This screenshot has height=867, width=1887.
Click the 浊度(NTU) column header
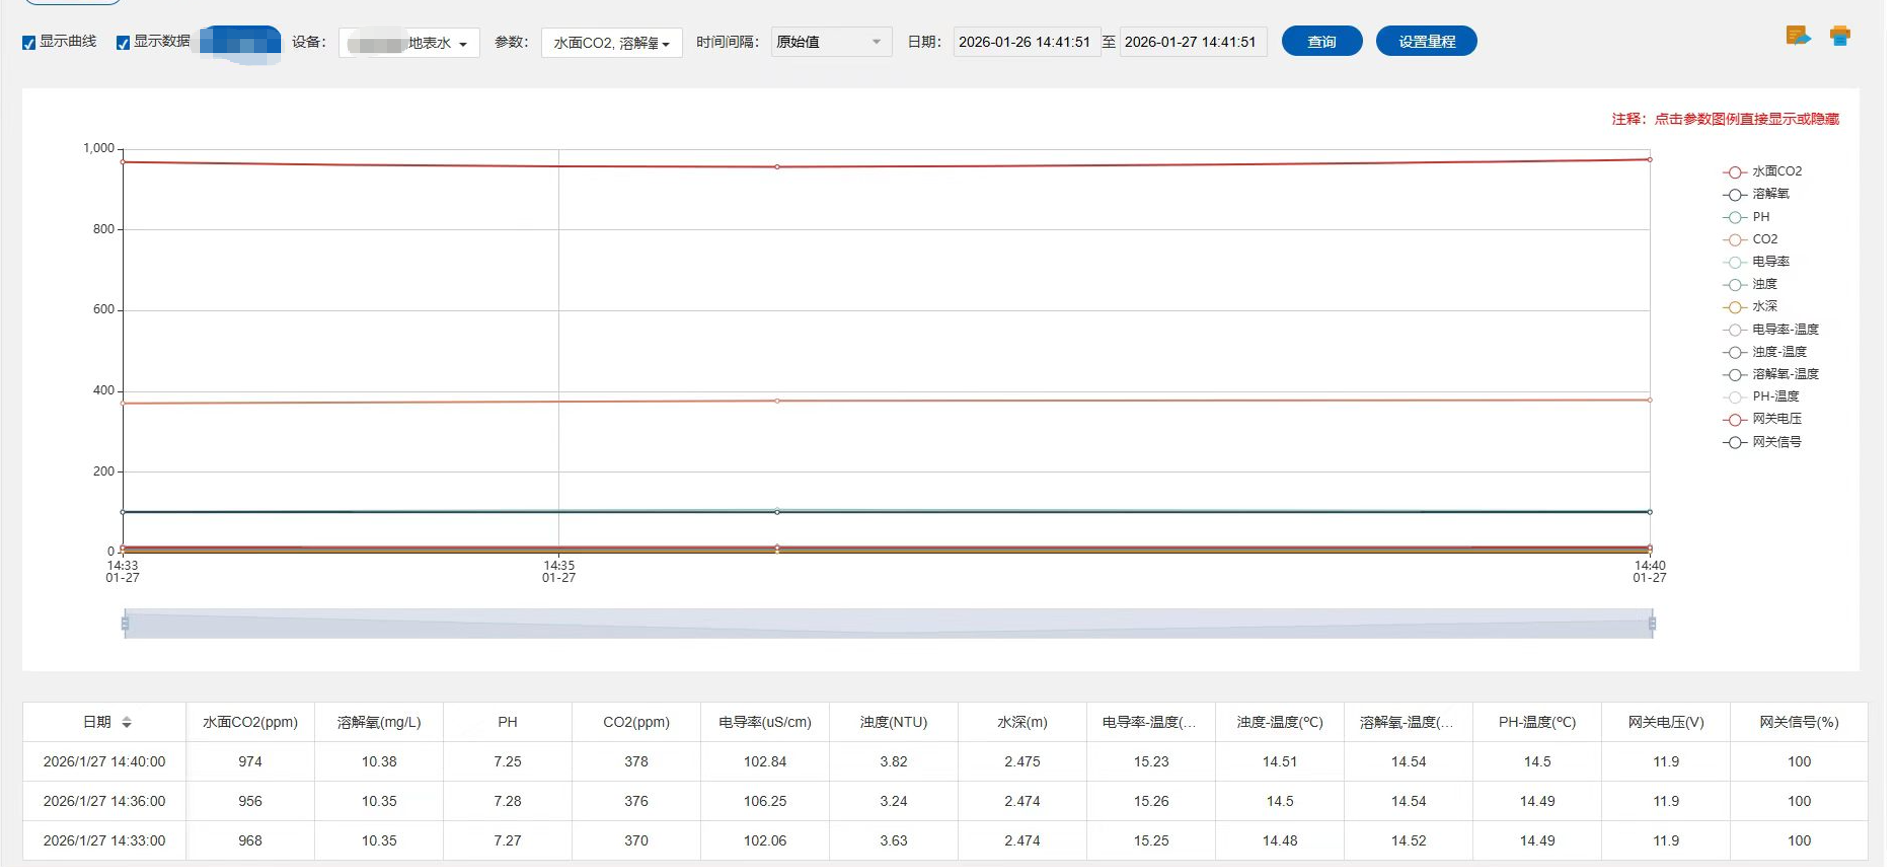(894, 722)
